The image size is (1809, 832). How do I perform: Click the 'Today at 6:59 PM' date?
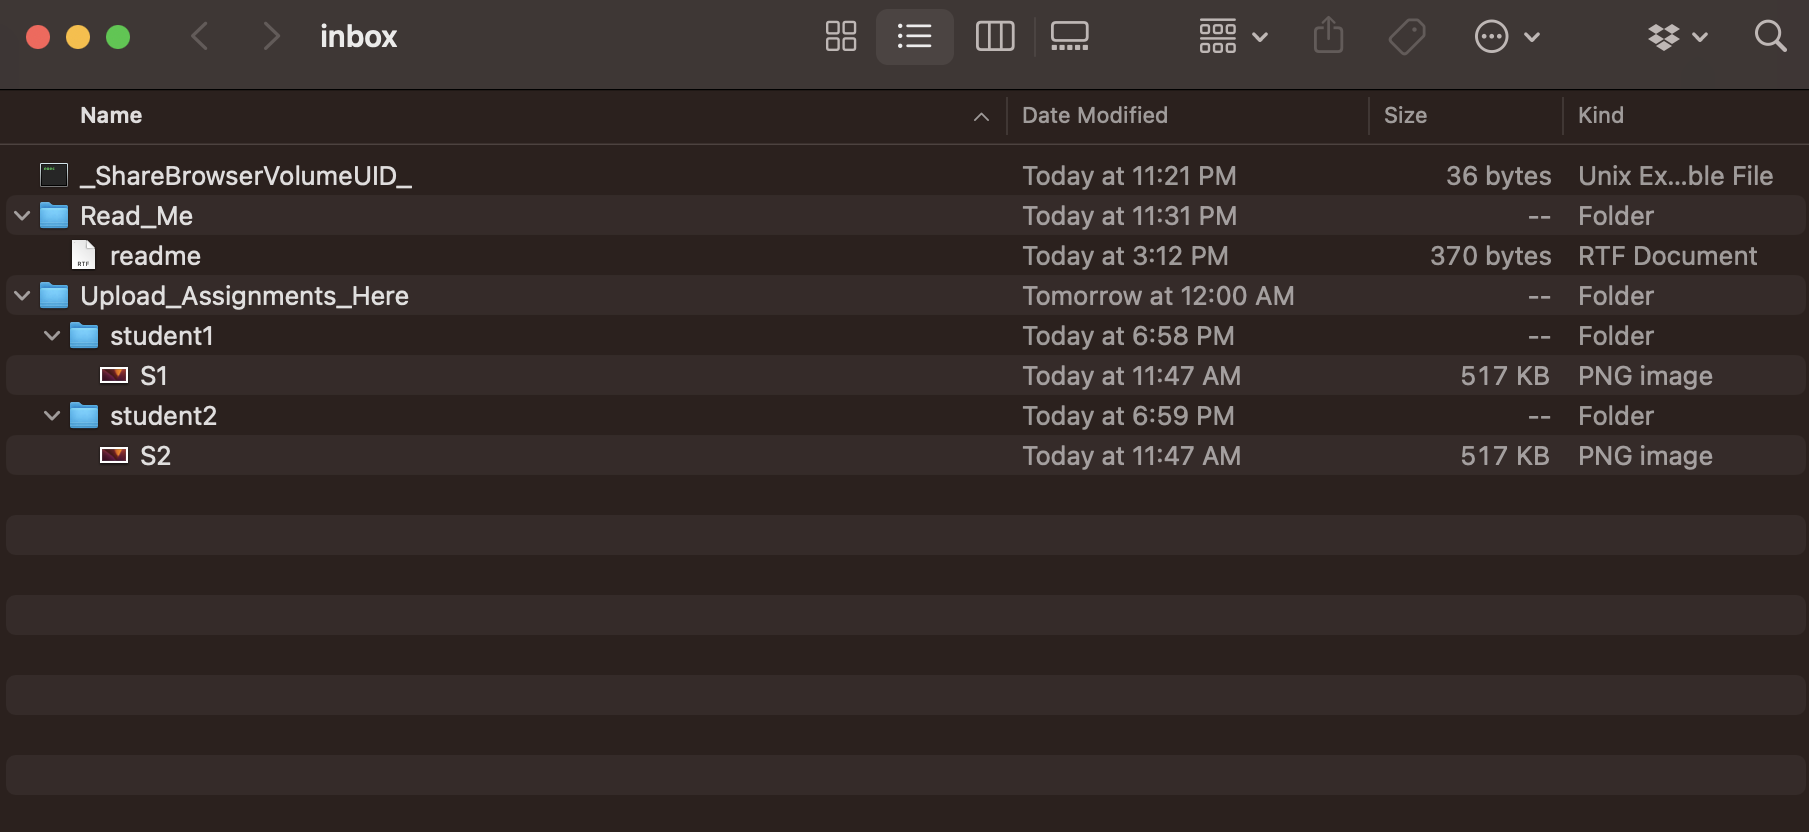click(x=1128, y=416)
